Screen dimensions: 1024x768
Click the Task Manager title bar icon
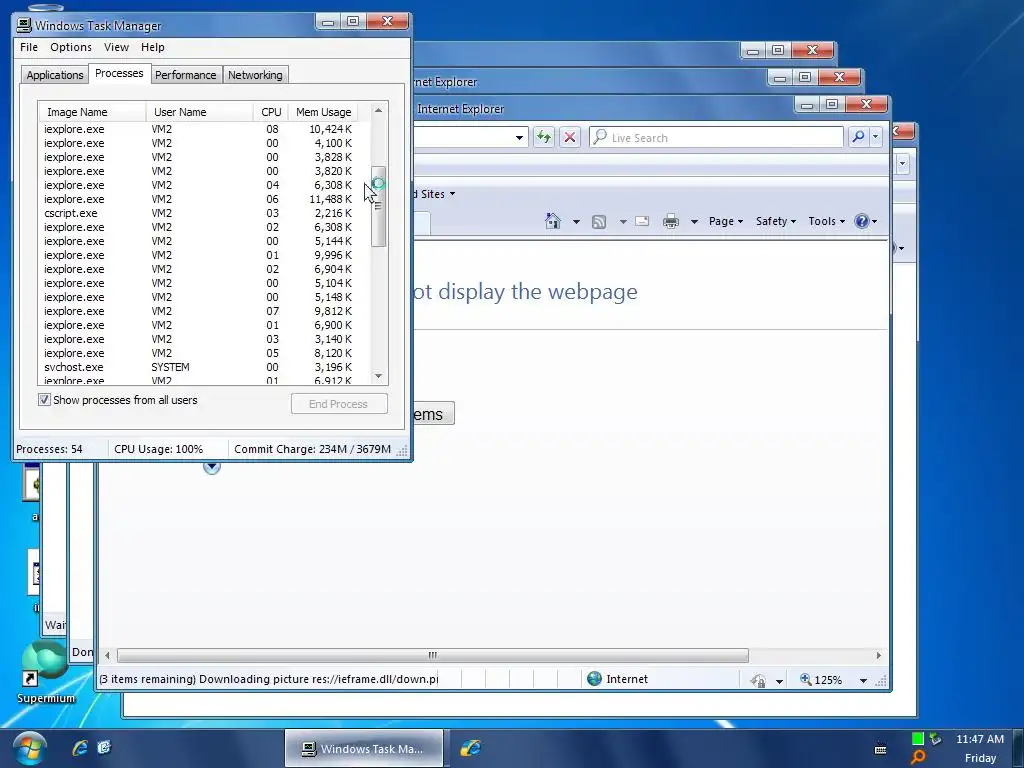tap(24, 25)
